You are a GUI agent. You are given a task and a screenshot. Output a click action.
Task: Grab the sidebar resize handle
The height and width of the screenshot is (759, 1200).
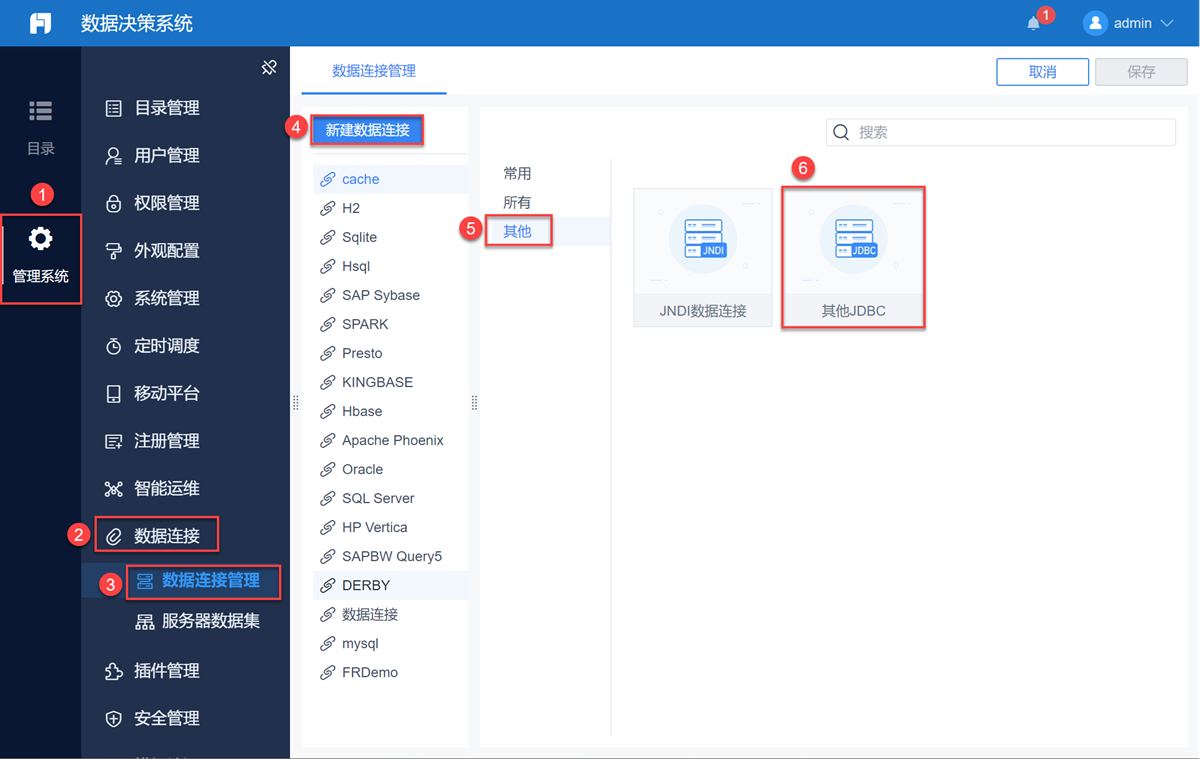[x=296, y=402]
